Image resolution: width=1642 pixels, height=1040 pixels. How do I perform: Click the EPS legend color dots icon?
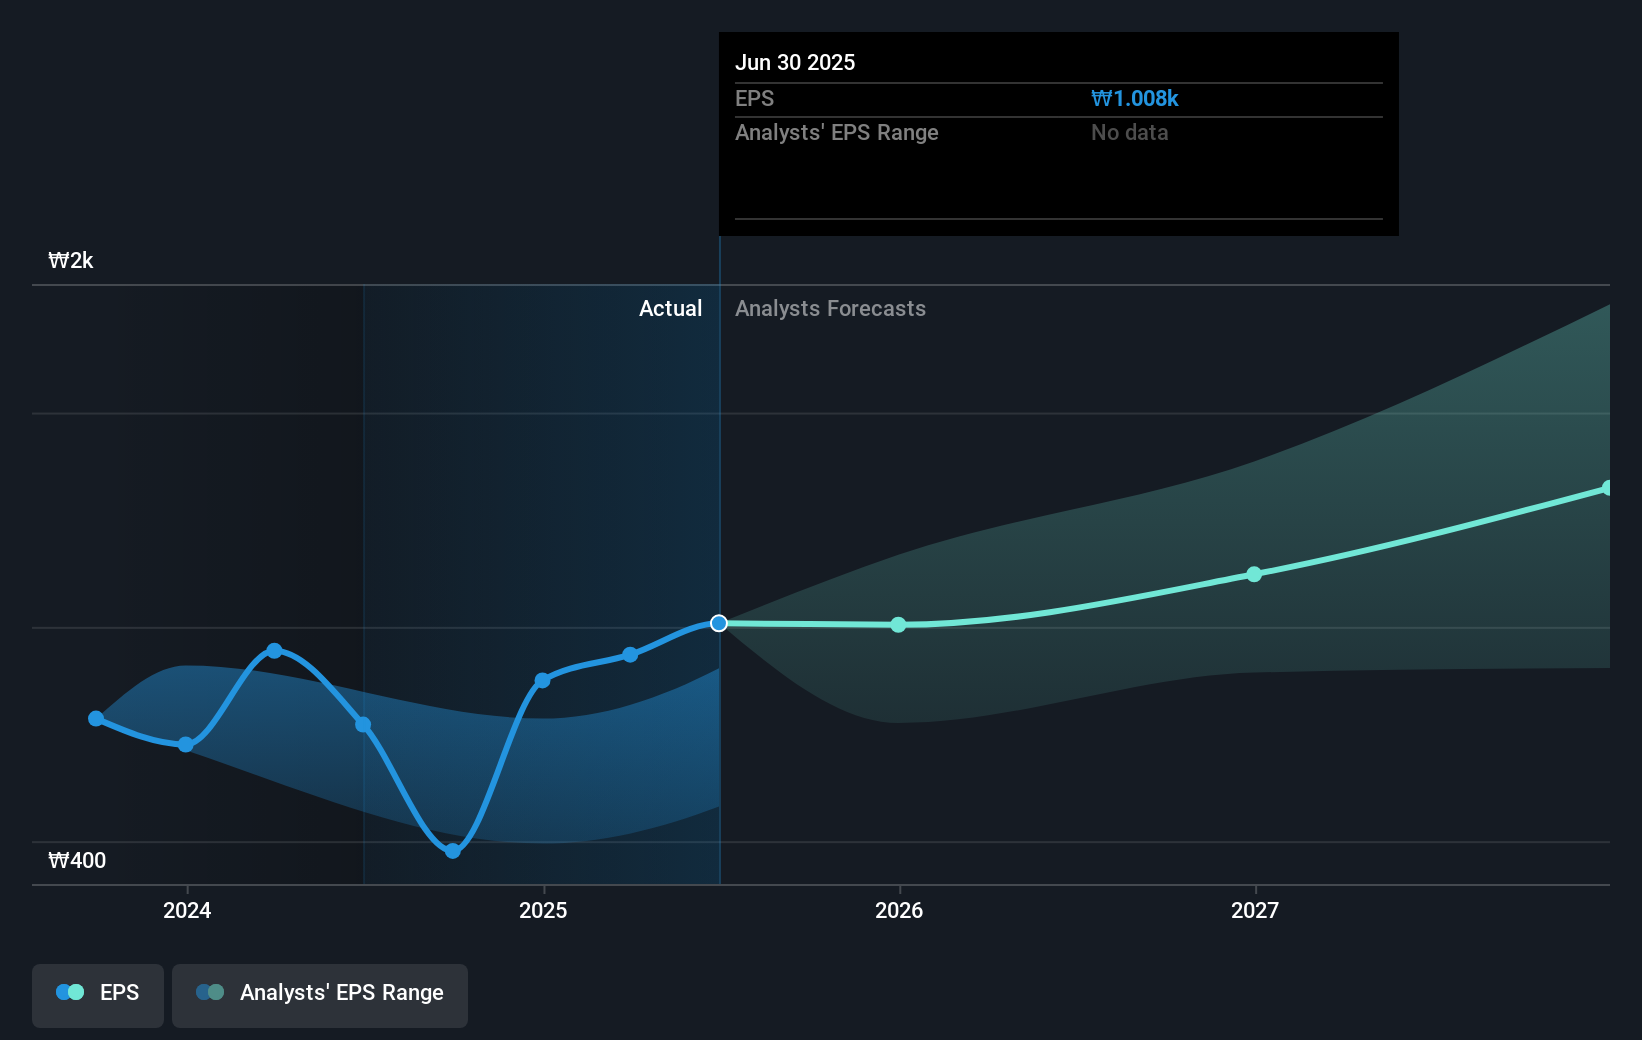click(70, 993)
